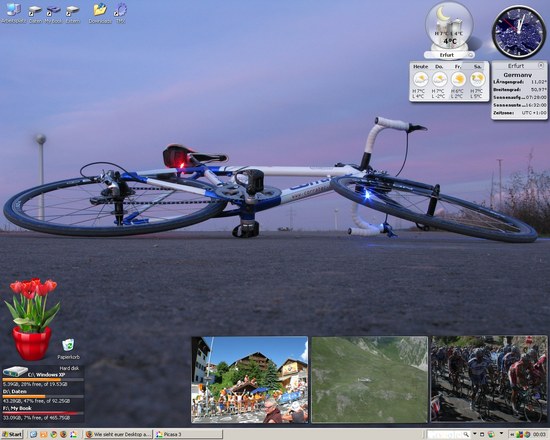Screen dimensions: 550x440
Task: Click the F:\ My Book disk usage bar
Action: pos(43,413)
